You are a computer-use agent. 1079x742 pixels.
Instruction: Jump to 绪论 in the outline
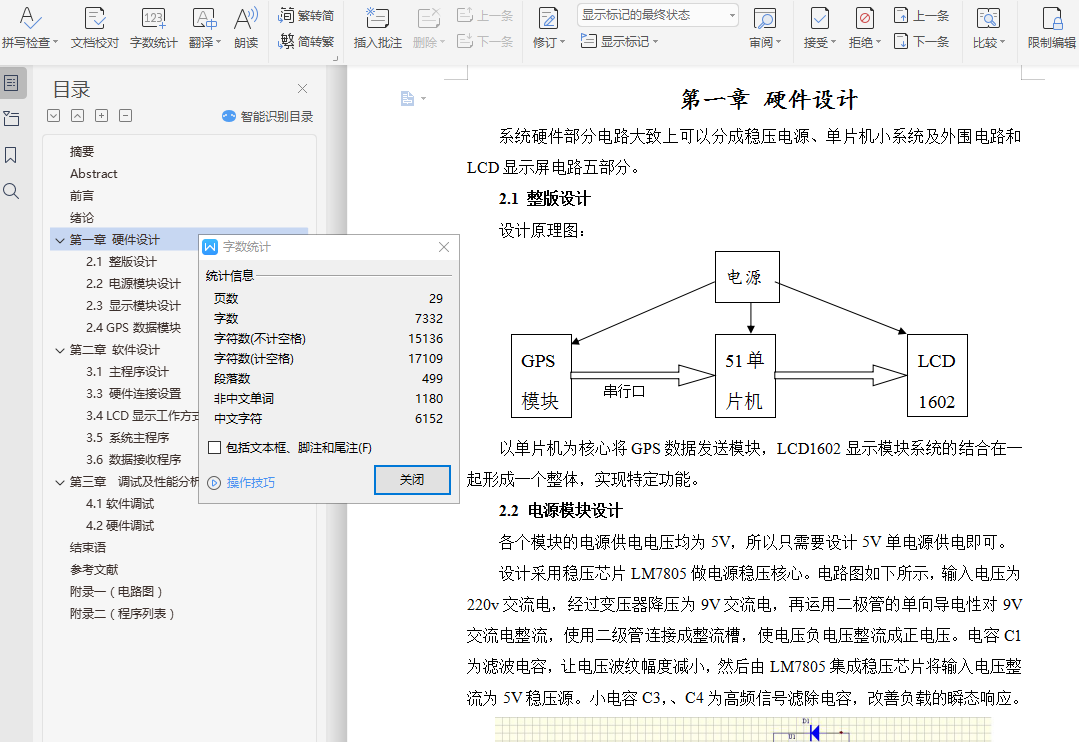click(x=82, y=218)
